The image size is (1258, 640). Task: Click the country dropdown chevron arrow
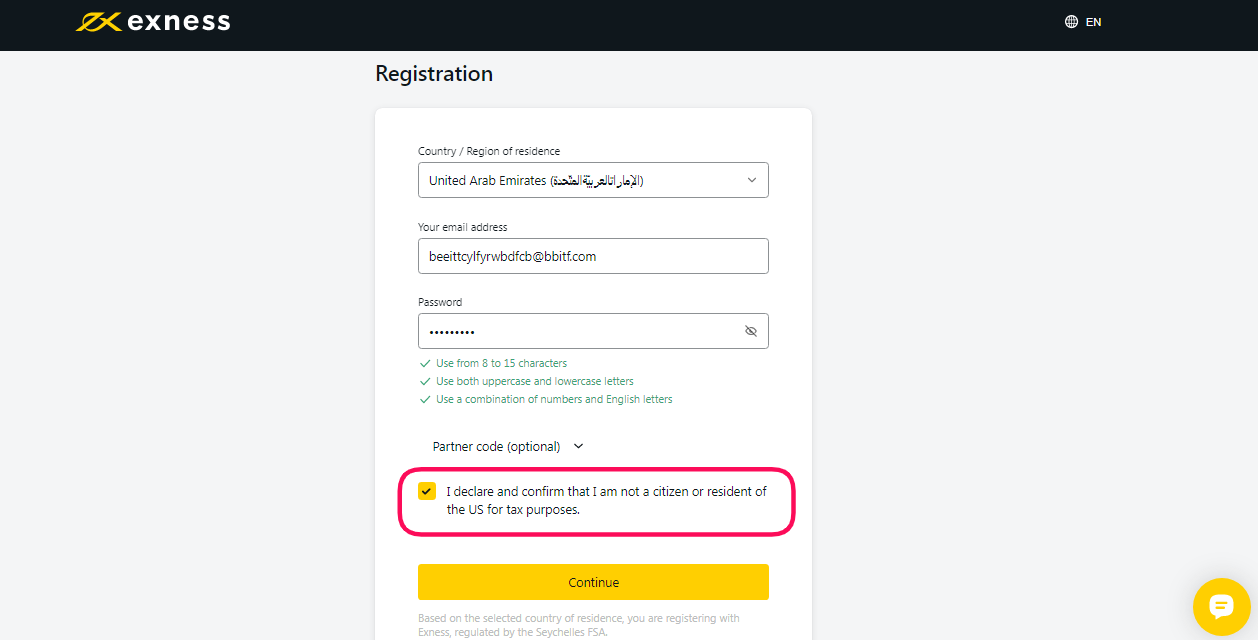(752, 180)
